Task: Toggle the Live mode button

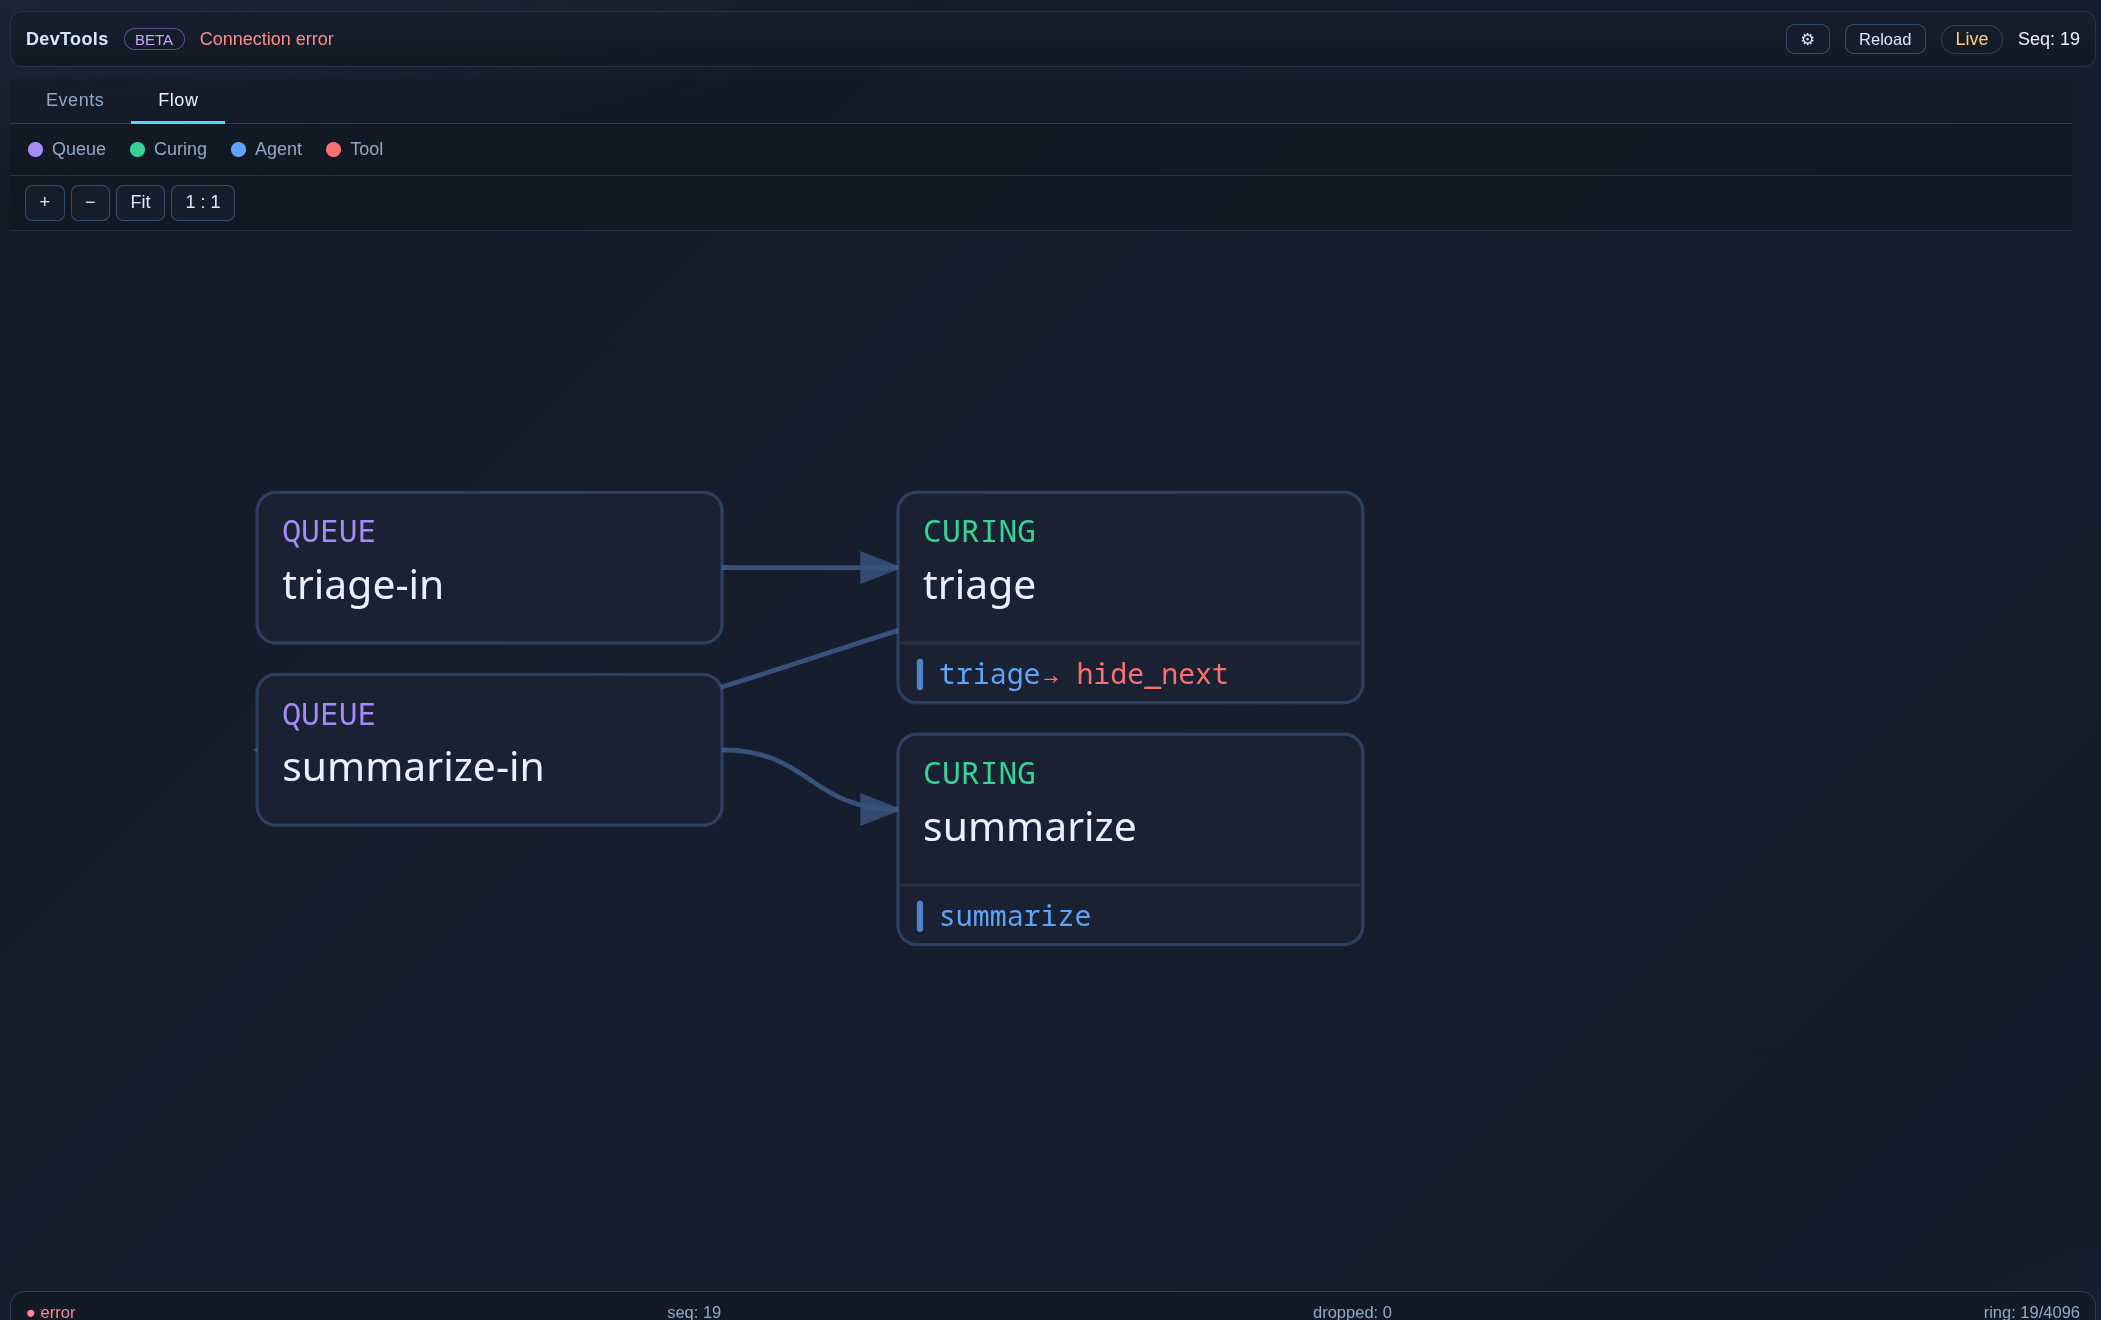Action: coord(1971,39)
